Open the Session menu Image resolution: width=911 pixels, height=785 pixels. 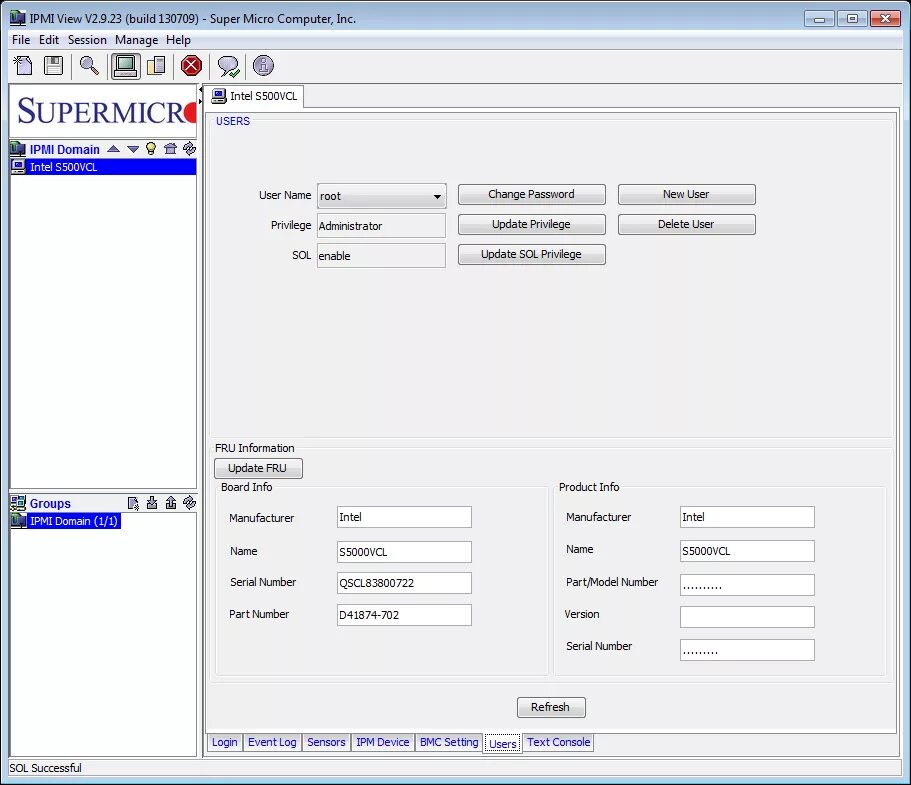[87, 40]
